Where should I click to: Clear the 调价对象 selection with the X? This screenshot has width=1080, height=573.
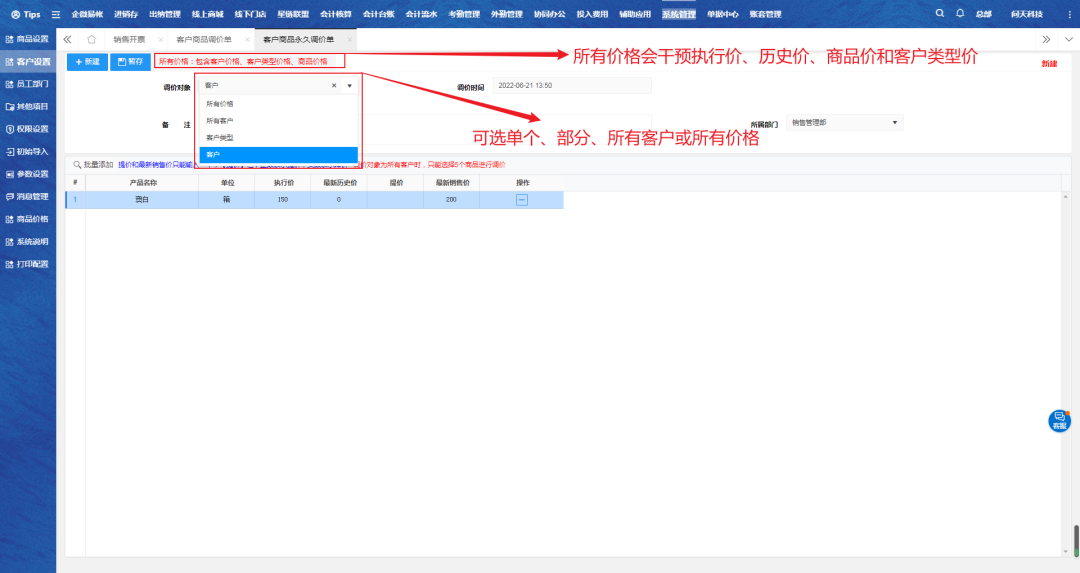(x=334, y=86)
